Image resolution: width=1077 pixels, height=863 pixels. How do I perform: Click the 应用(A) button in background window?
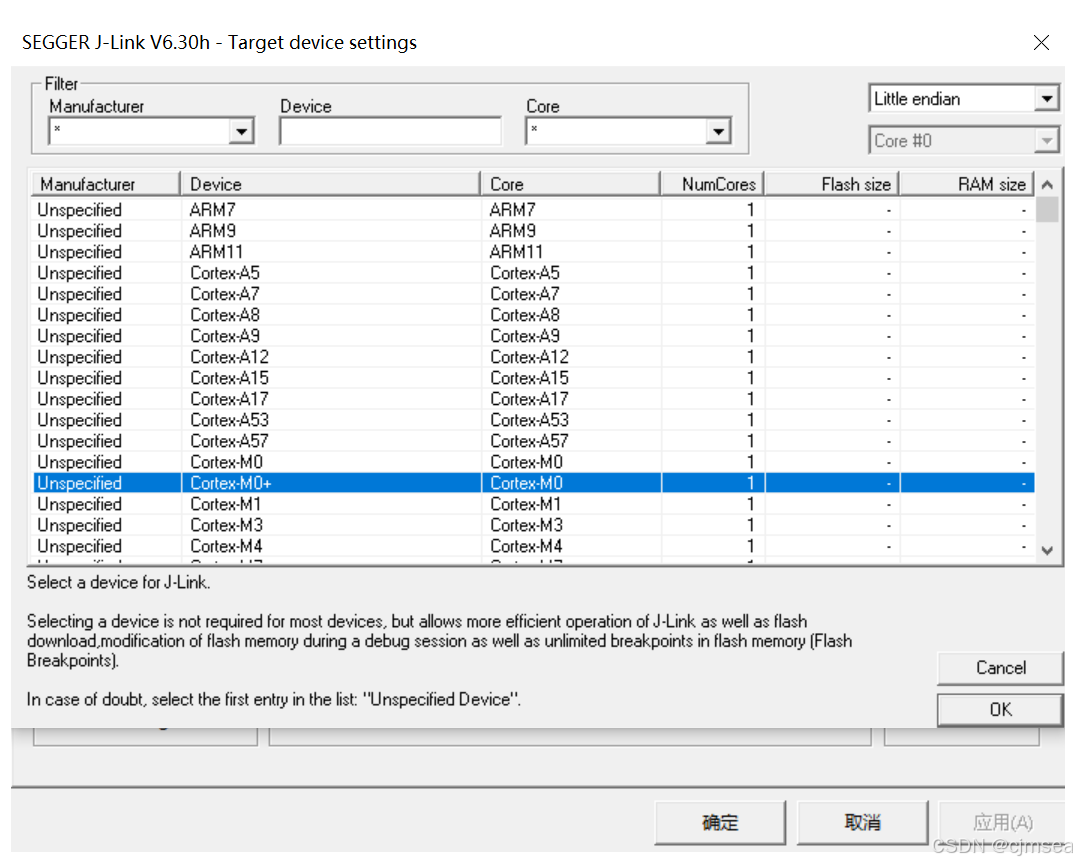click(1002, 822)
